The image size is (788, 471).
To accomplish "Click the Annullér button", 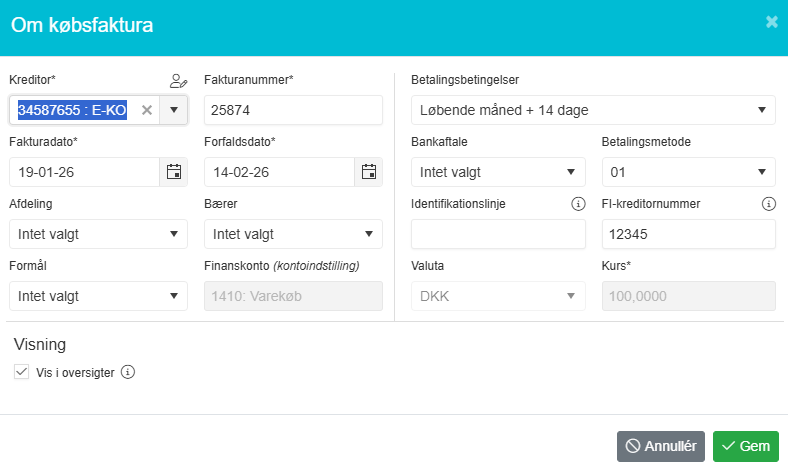I will 661,446.
